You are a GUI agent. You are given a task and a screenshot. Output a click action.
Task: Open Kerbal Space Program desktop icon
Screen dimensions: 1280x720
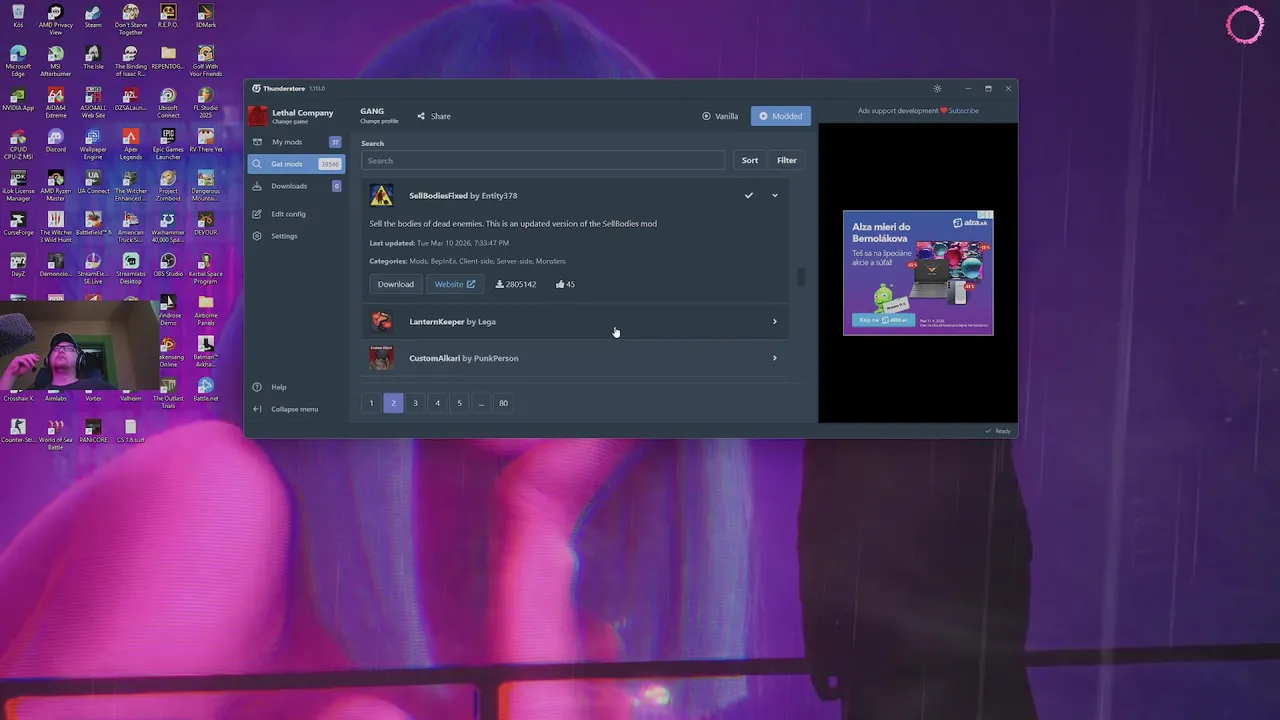point(205,269)
